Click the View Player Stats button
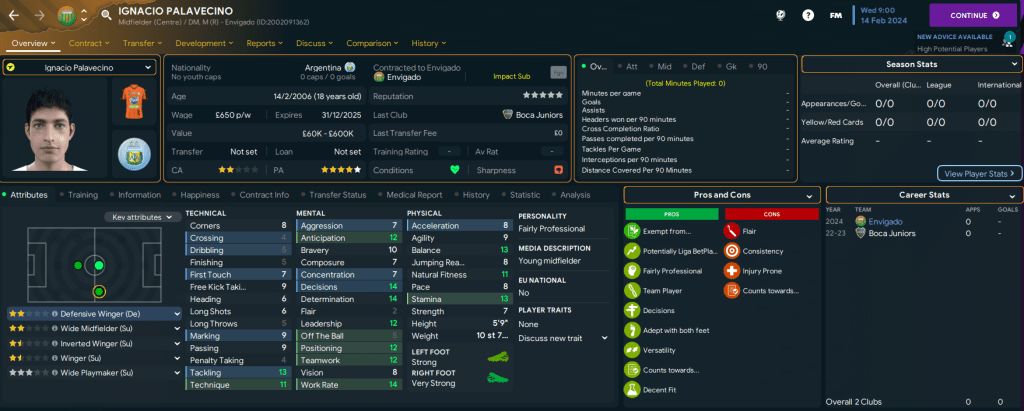Screen dimensions: 1024x411 click(x=979, y=173)
